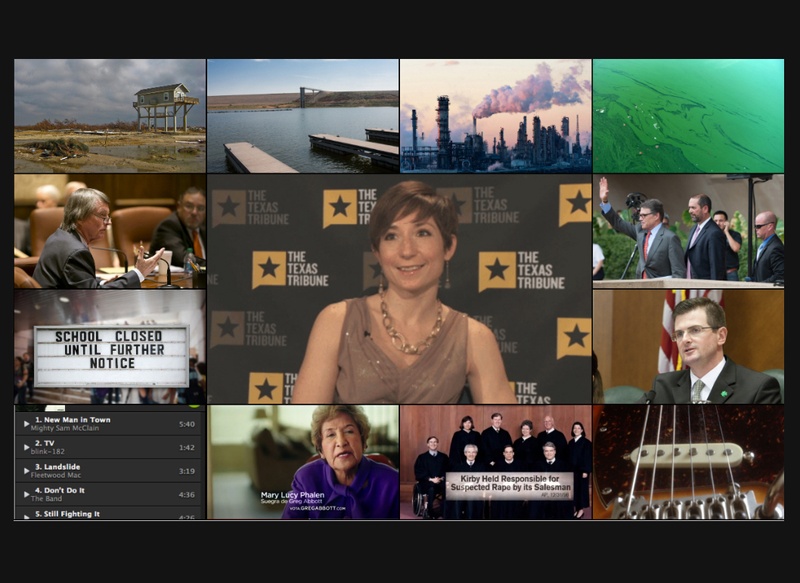Click the 5:40 track duration
Image resolution: width=800 pixels, height=583 pixels.
point(187,424)
